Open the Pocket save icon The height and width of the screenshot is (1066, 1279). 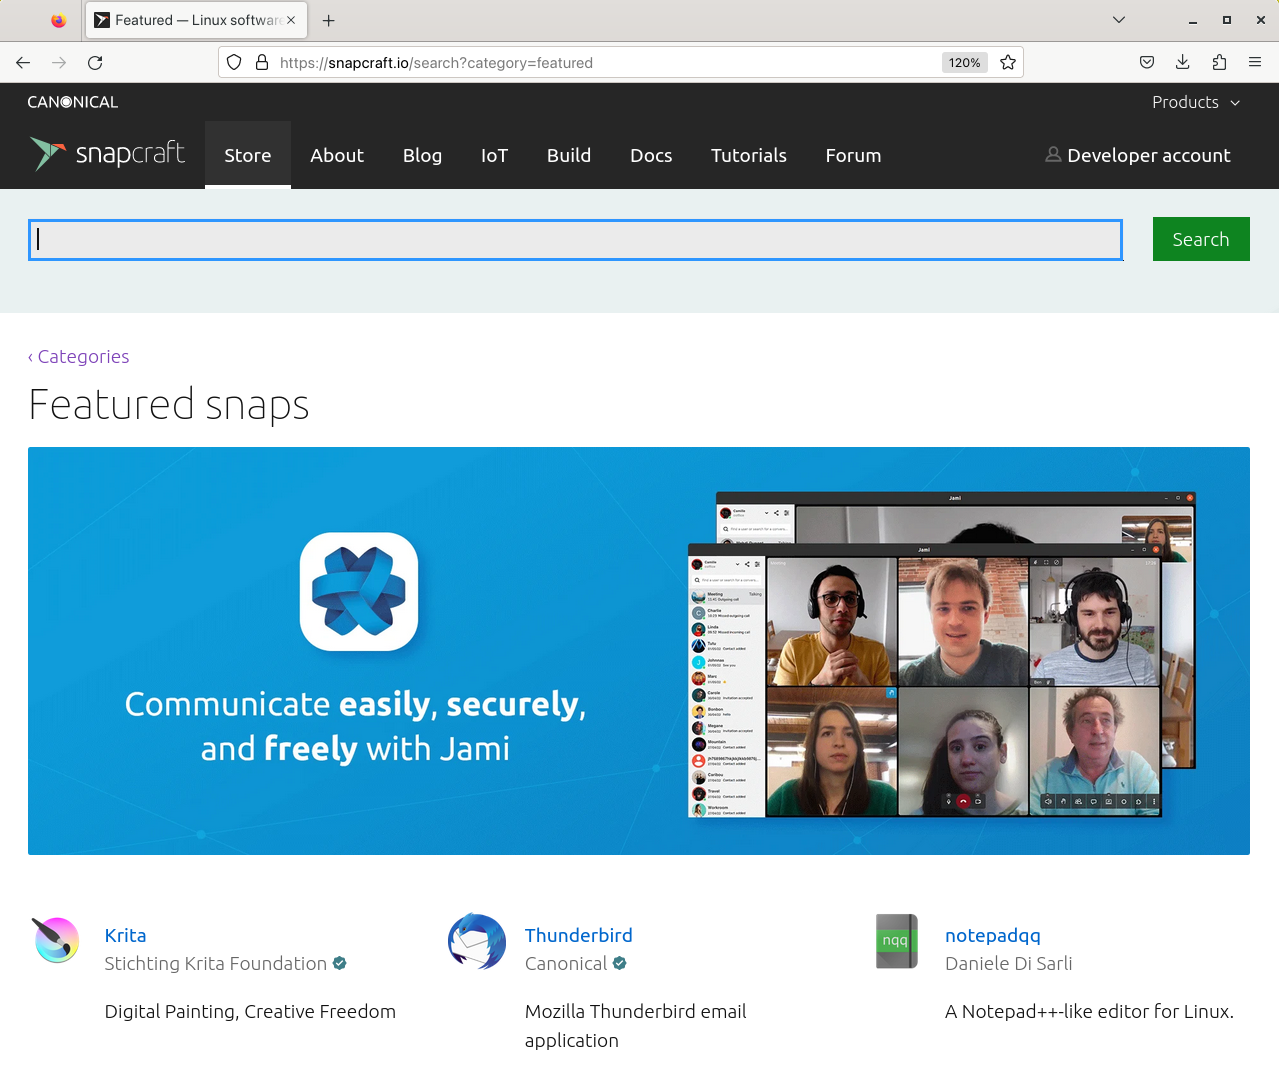click(1147, 62)
